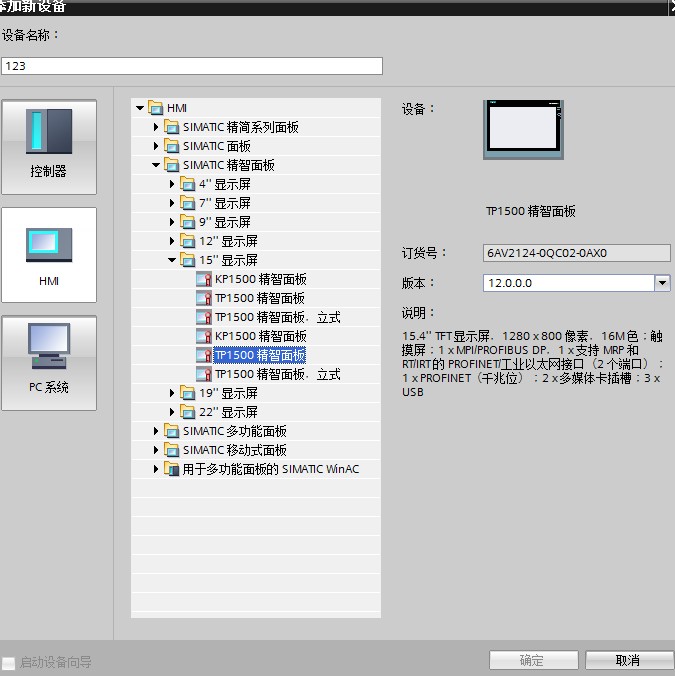Viewport: 675px width, 676px height.
Task: Select the '7" 显示屏' label
Action: [x=225, y=203]
